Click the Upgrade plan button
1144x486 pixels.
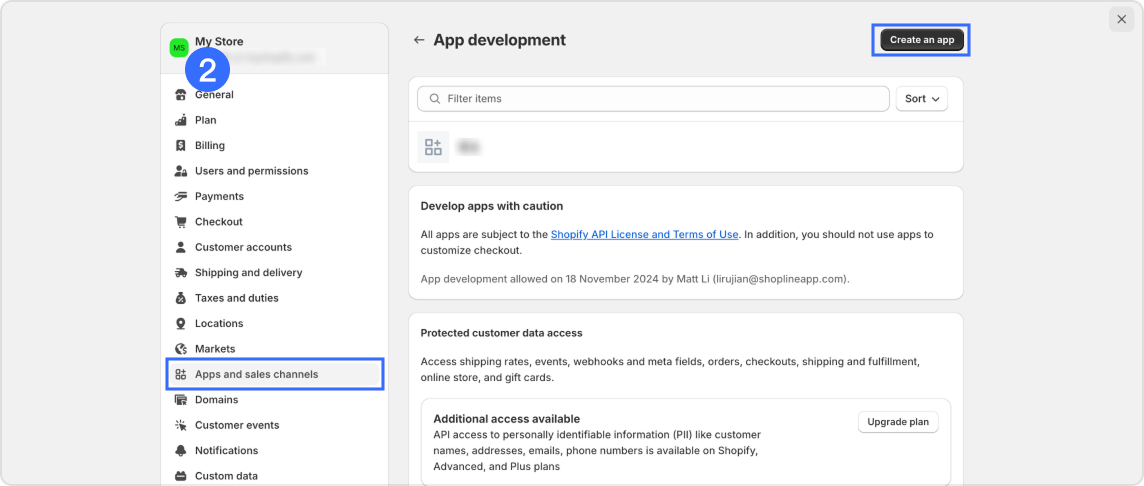897,422
